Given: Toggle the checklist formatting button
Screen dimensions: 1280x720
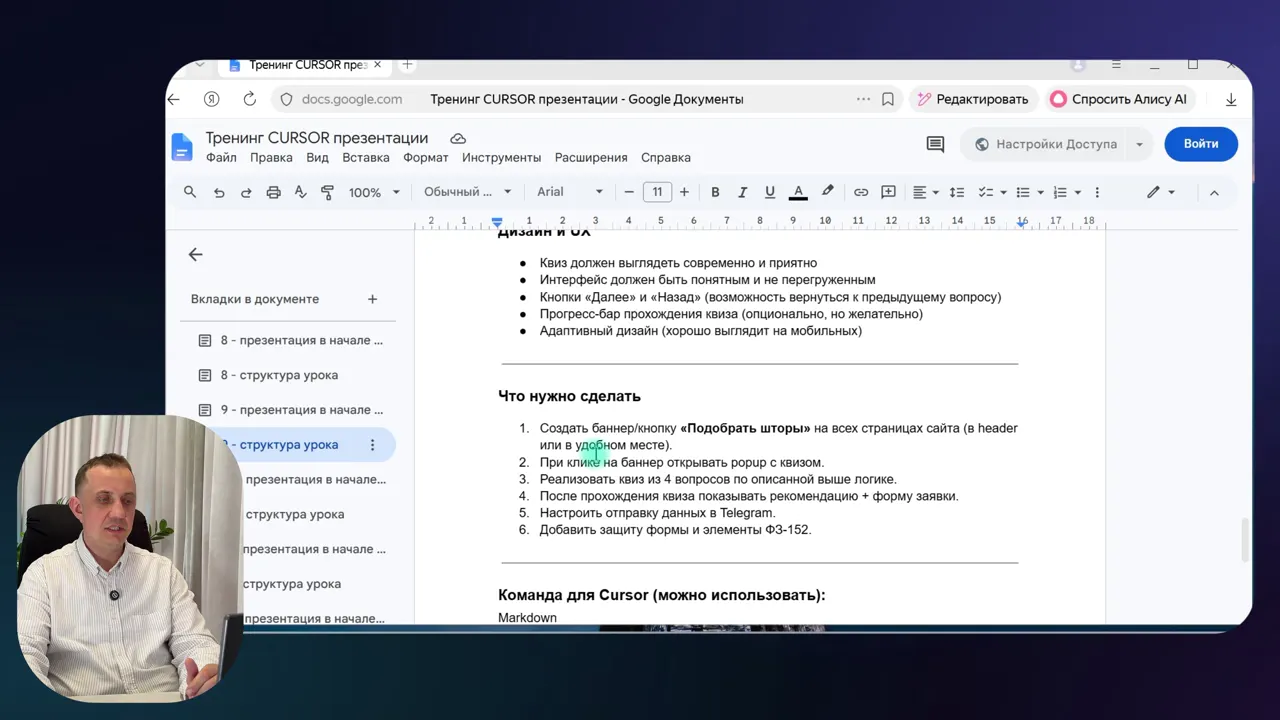Looking at the screenshot, I should point(985,192).
